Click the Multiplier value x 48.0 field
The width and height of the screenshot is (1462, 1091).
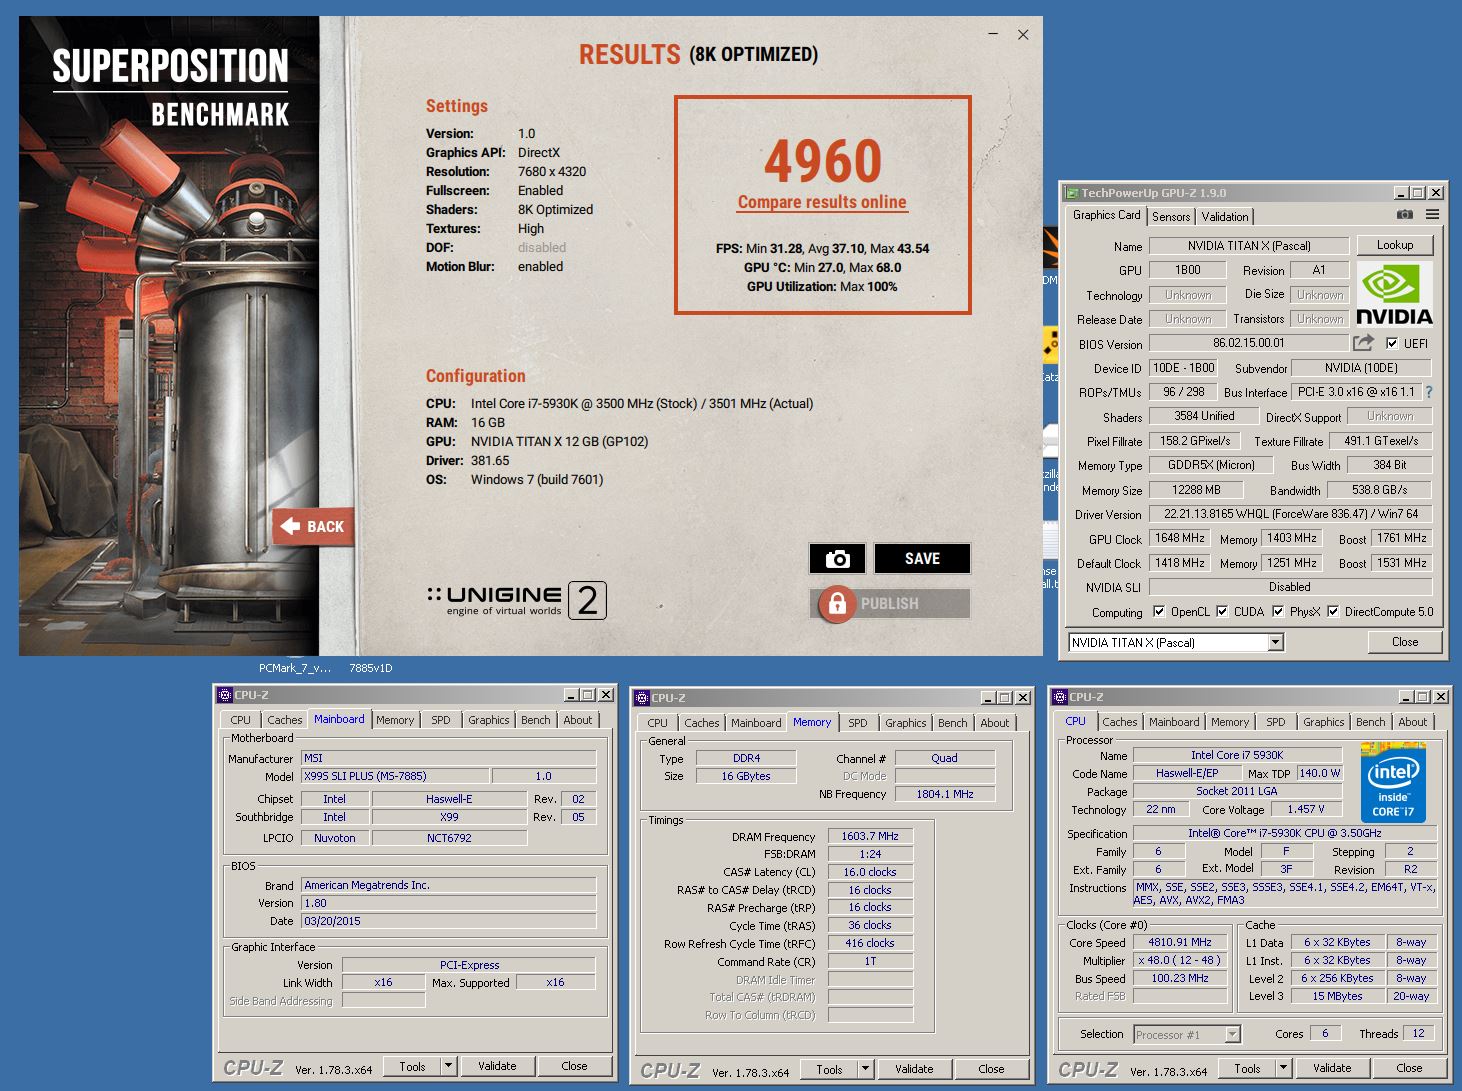1180,960
